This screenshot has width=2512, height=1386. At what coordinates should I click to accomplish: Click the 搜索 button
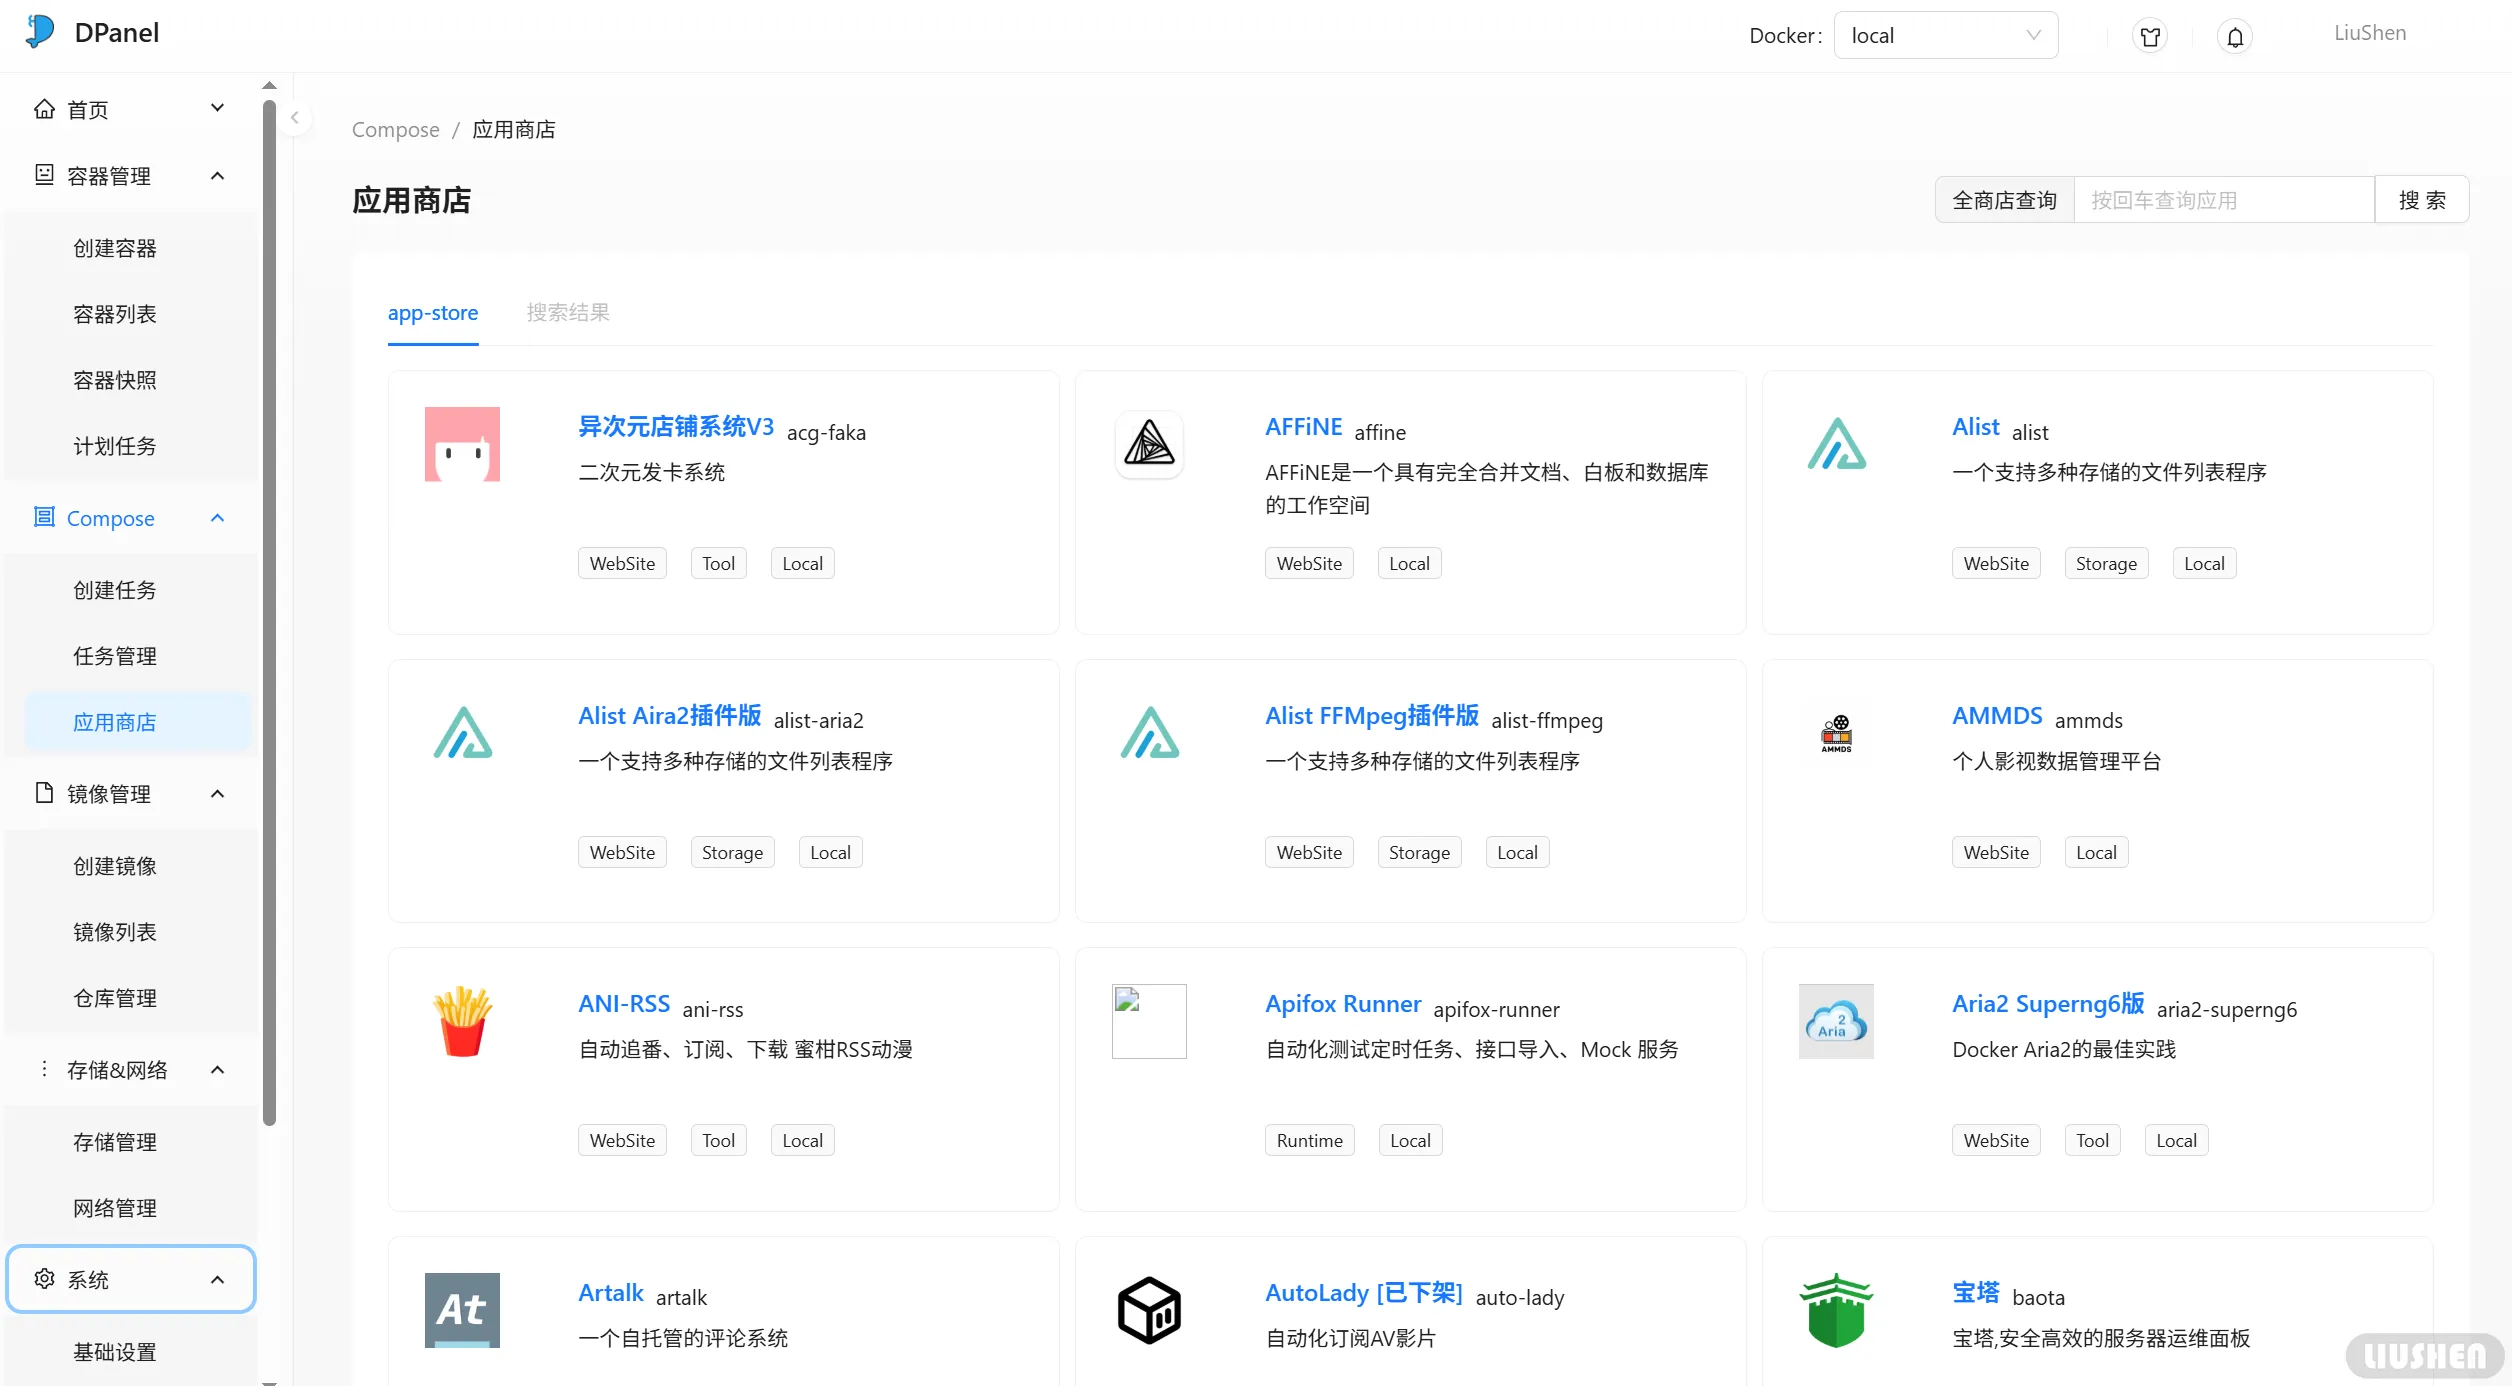click(2421, 200)
